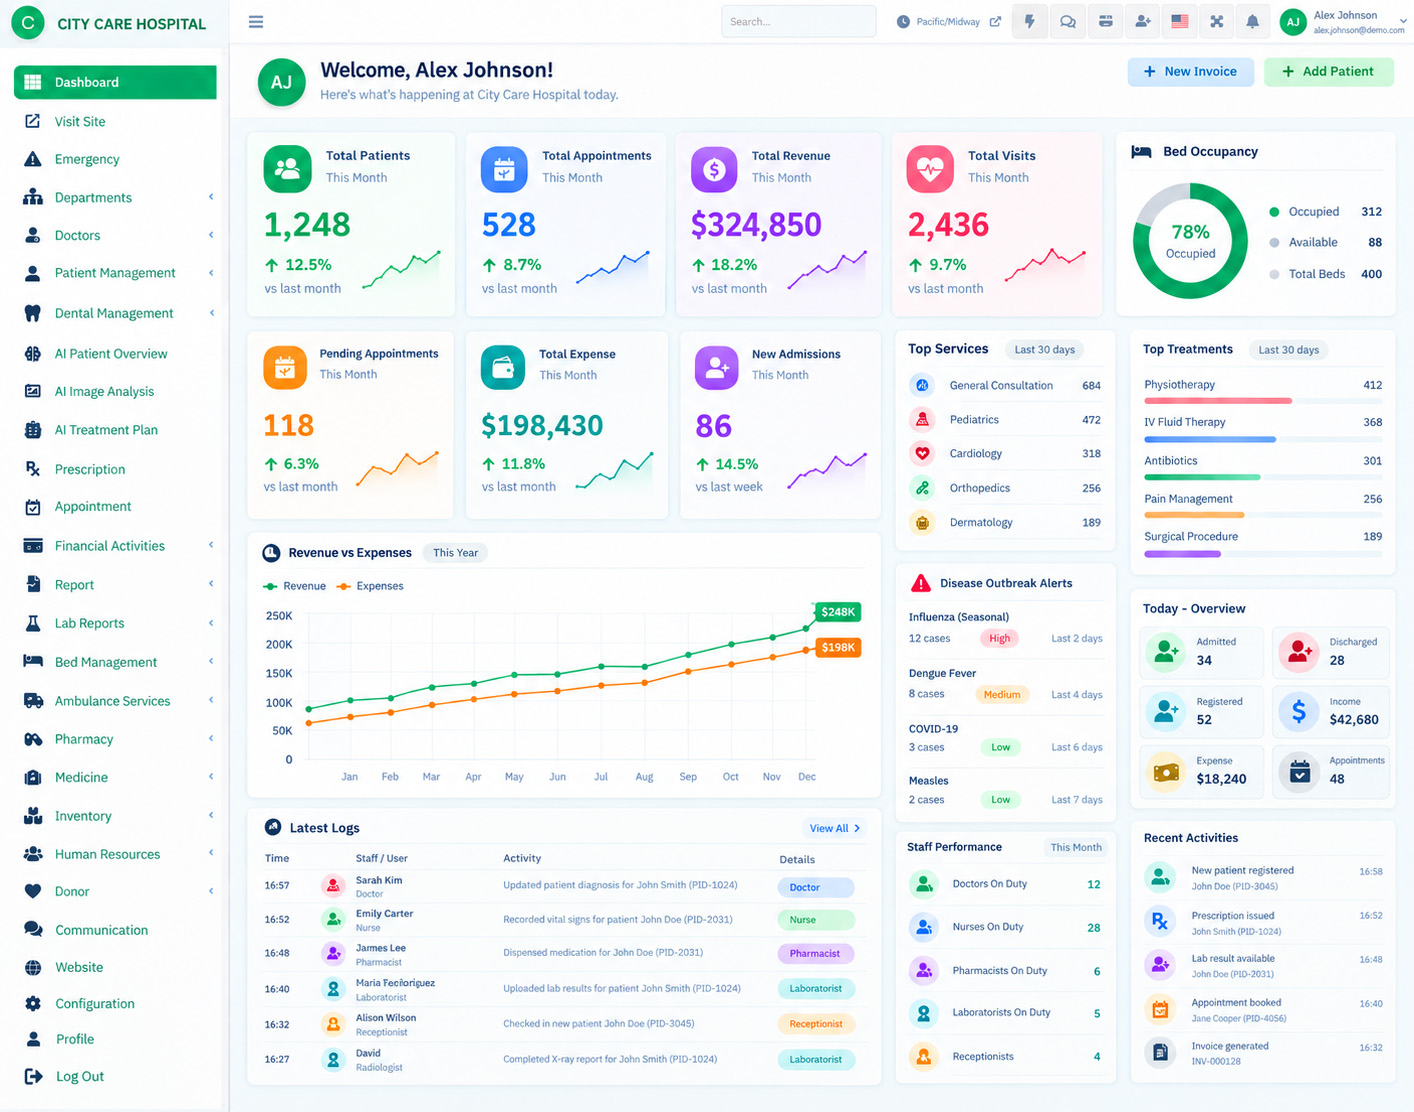Click the 78% bed occupancy donut chart

pos(1190,241)
